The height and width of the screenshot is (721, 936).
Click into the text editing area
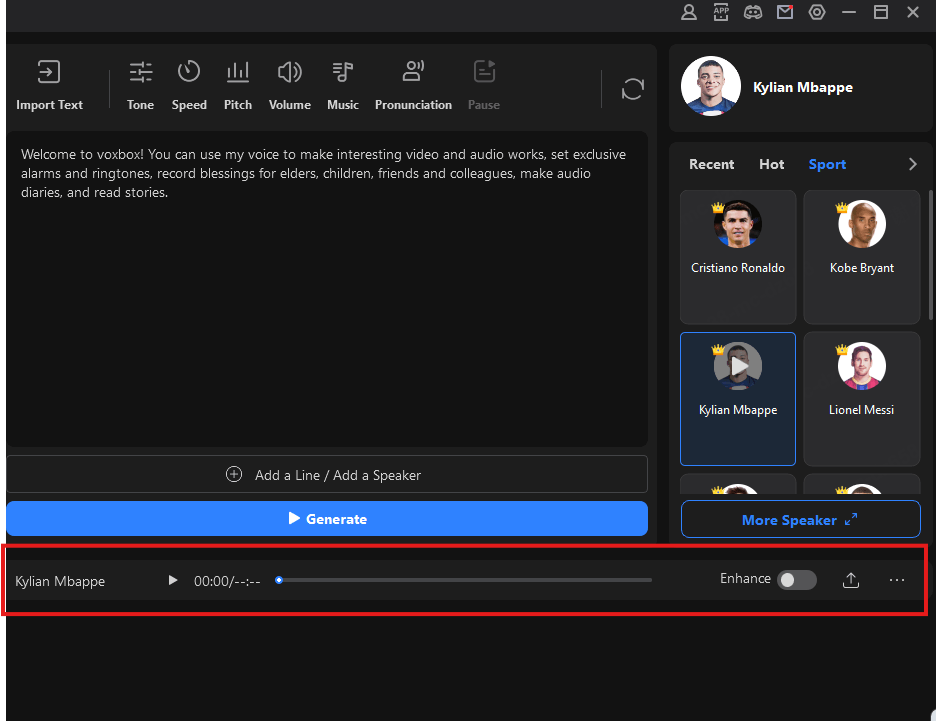click(327, 289)
